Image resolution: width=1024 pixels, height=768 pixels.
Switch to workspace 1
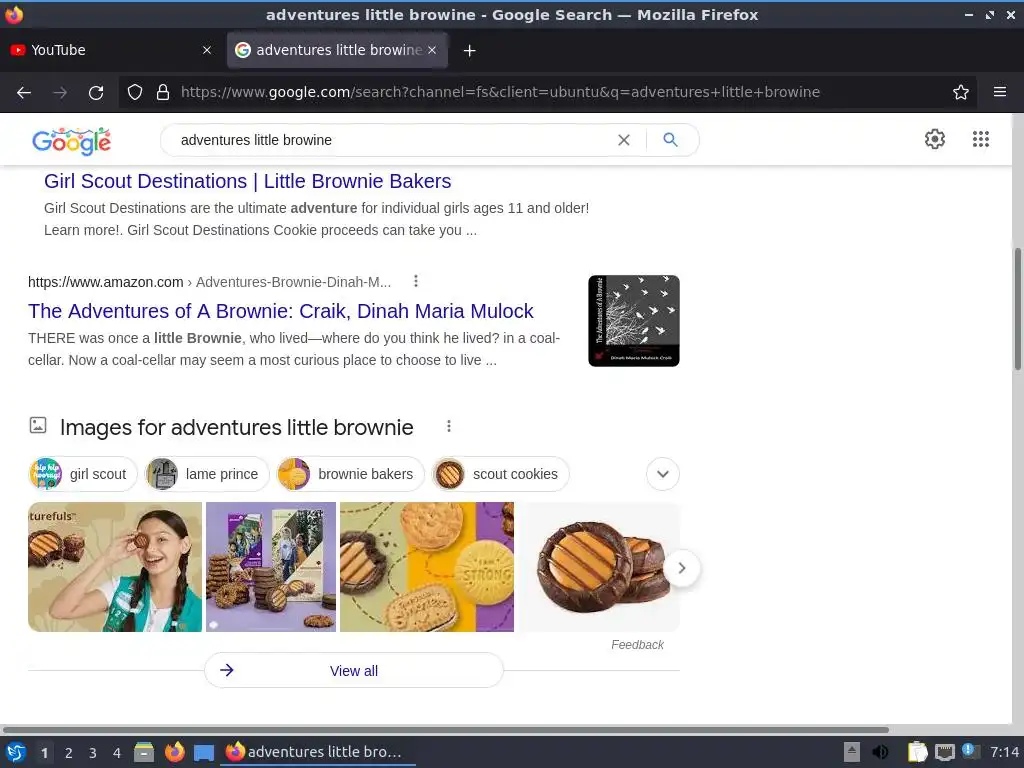[44, 753]
